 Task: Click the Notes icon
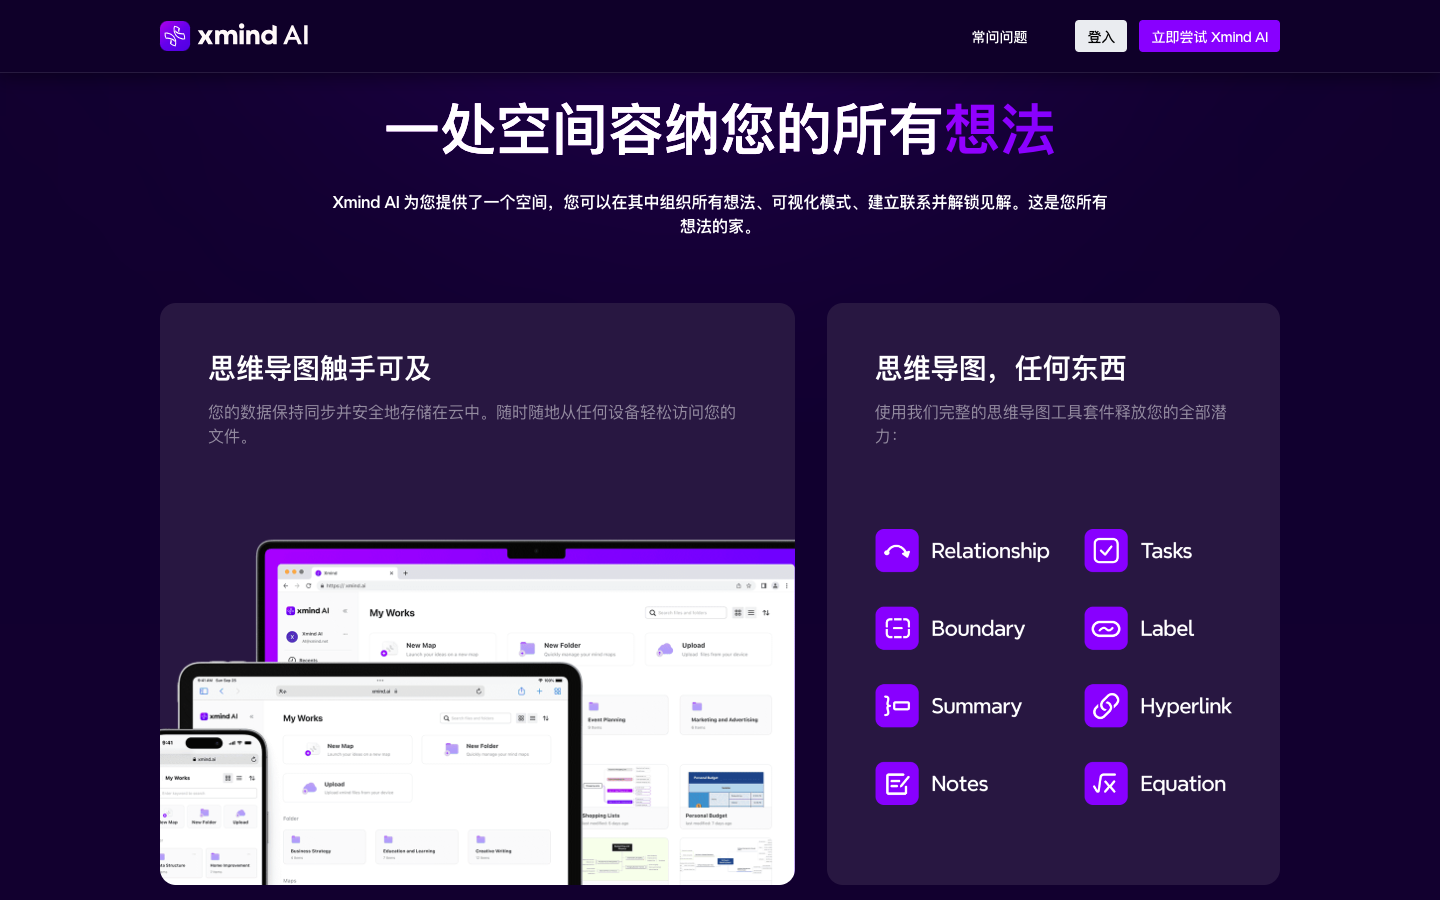tap(897, 783)
